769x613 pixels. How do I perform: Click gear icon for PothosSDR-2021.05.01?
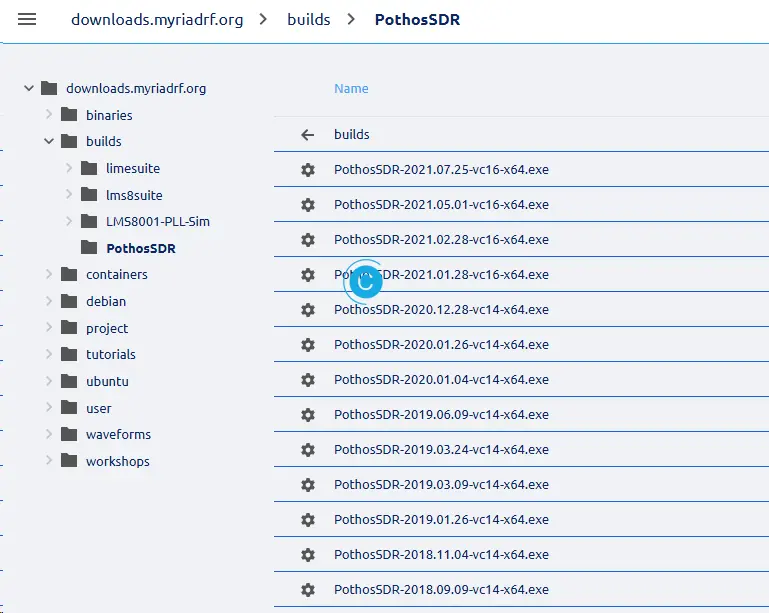(x=308, y=204)
